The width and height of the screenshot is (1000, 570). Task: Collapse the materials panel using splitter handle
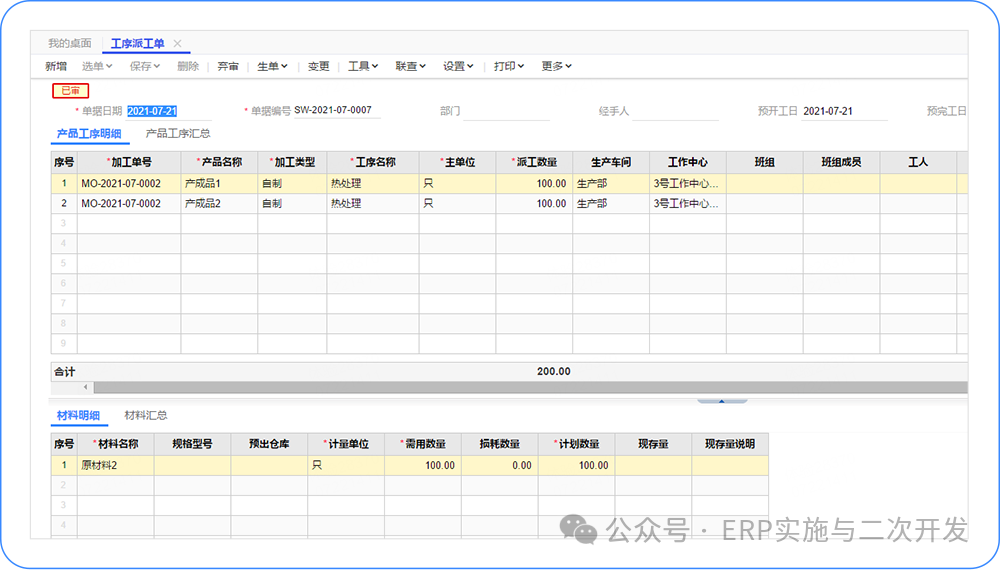click(x=722, y=401)
